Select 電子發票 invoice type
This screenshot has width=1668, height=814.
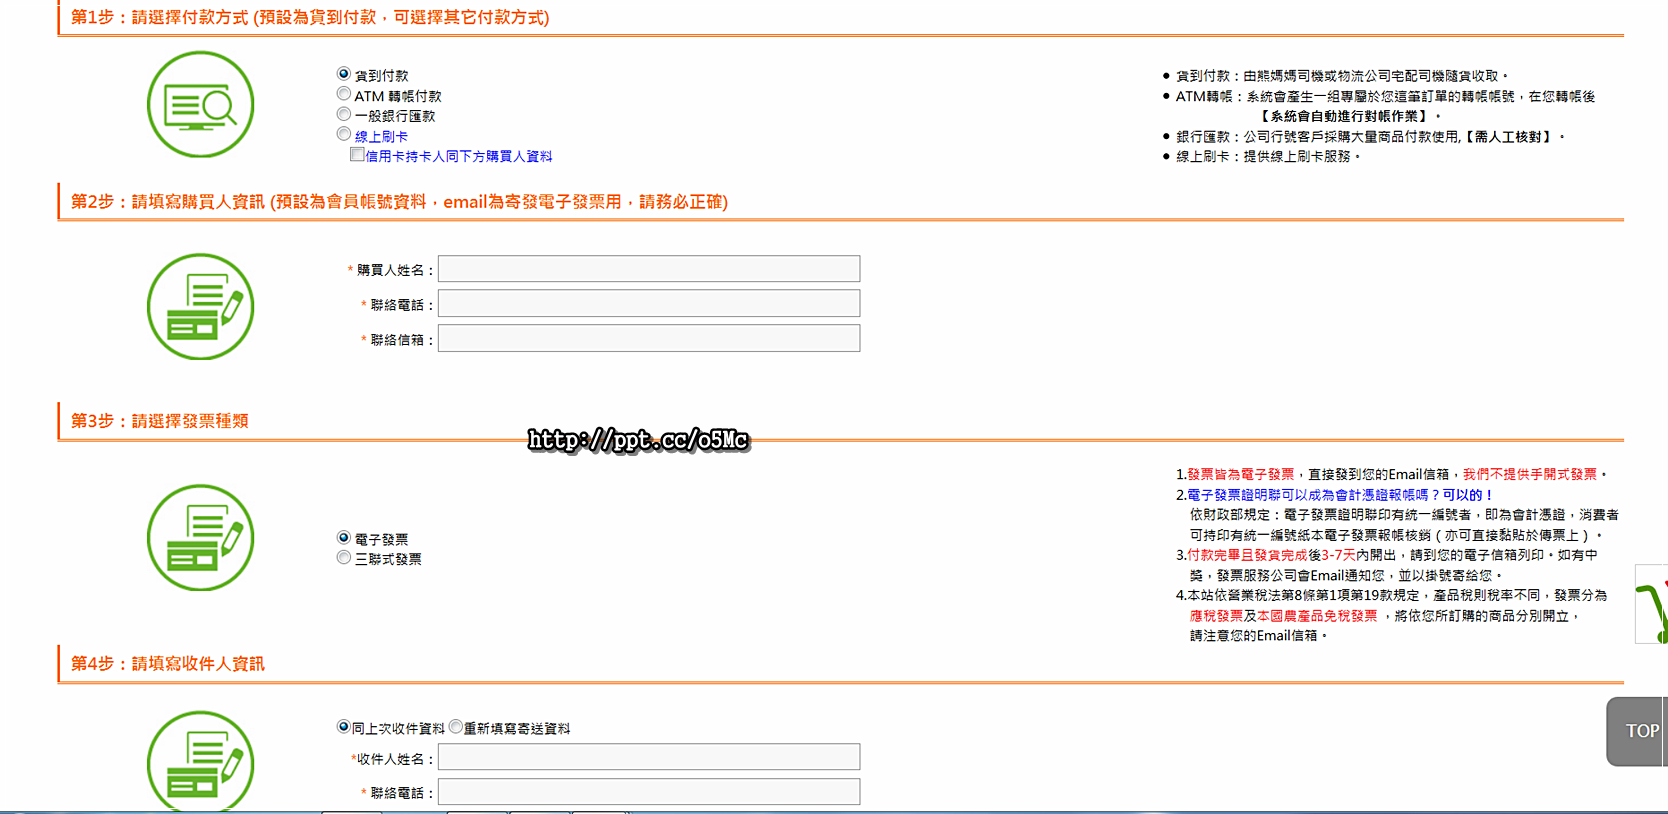click(x=344, y=538)
